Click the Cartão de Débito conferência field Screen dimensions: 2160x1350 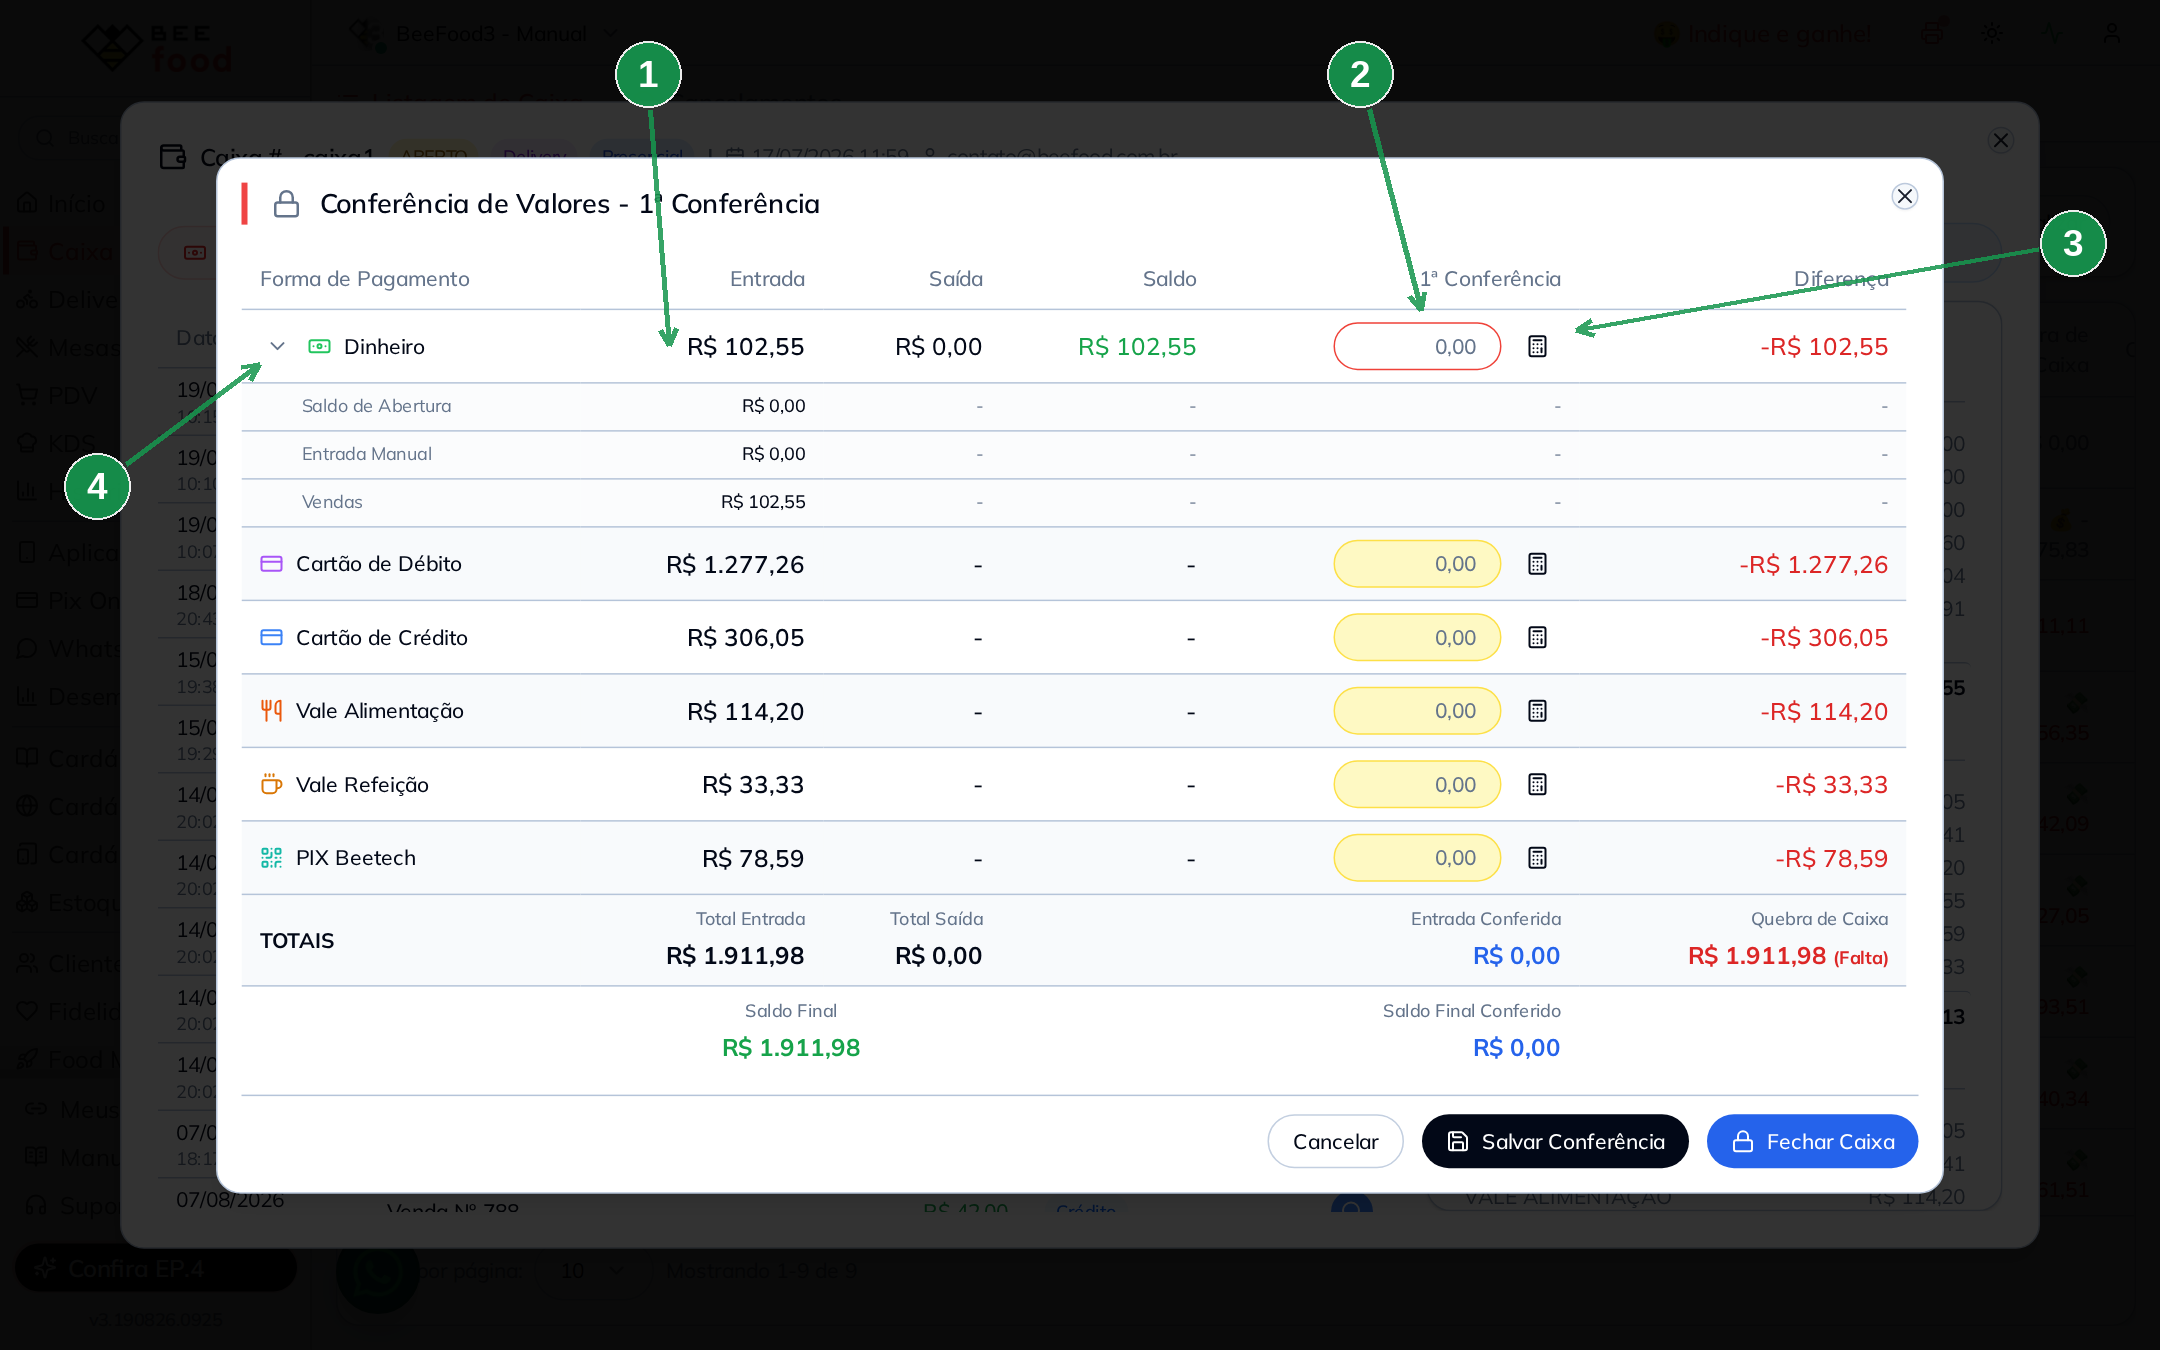(x=1417, y=564)
